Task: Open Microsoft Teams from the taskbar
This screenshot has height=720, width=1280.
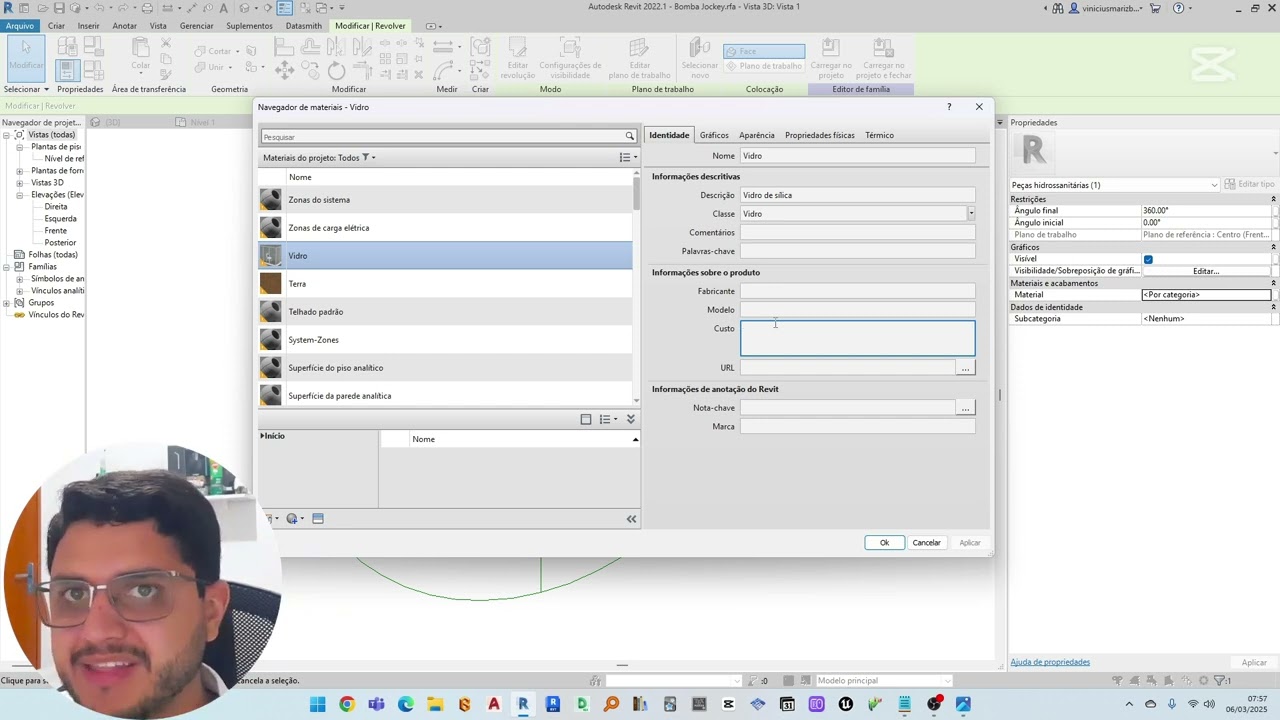Action: coord(376,704)
